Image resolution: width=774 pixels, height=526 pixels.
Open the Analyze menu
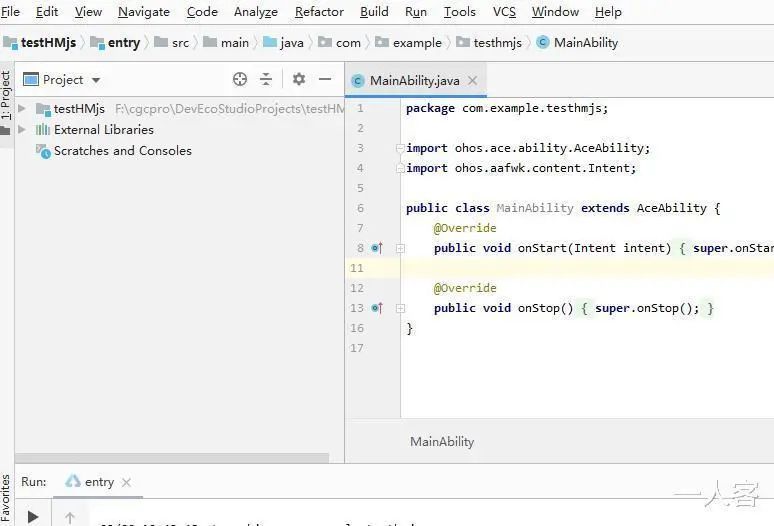[256, 11]
